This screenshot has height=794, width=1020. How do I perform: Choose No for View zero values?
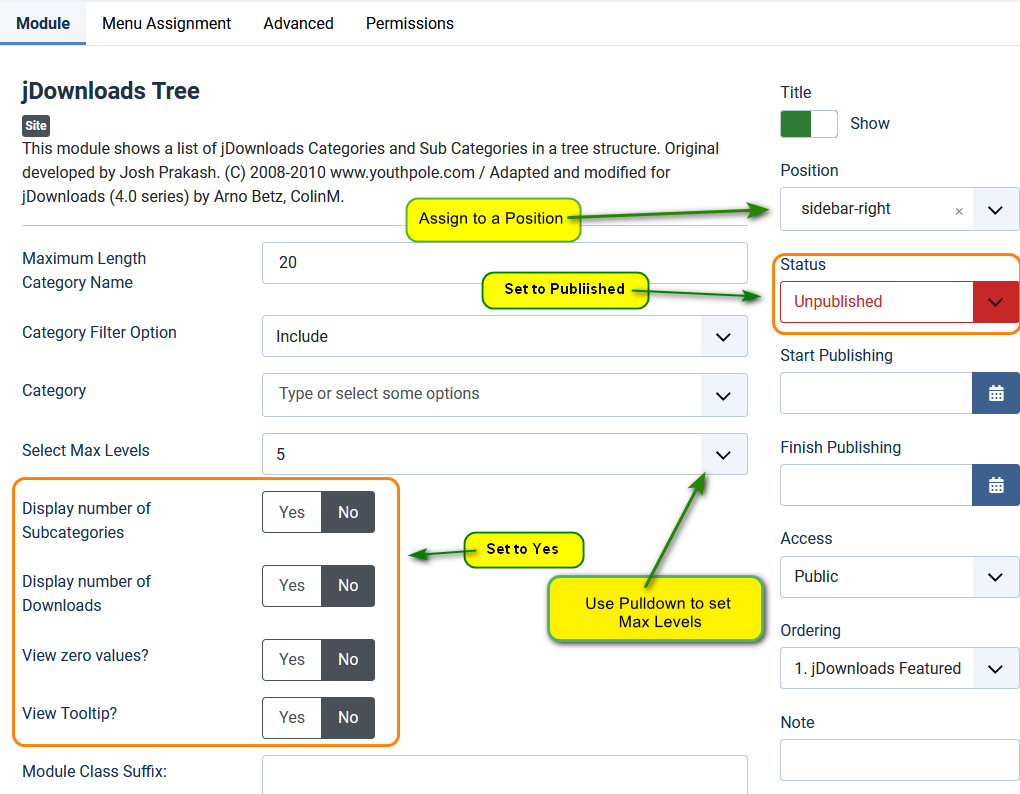pos(348,659)
